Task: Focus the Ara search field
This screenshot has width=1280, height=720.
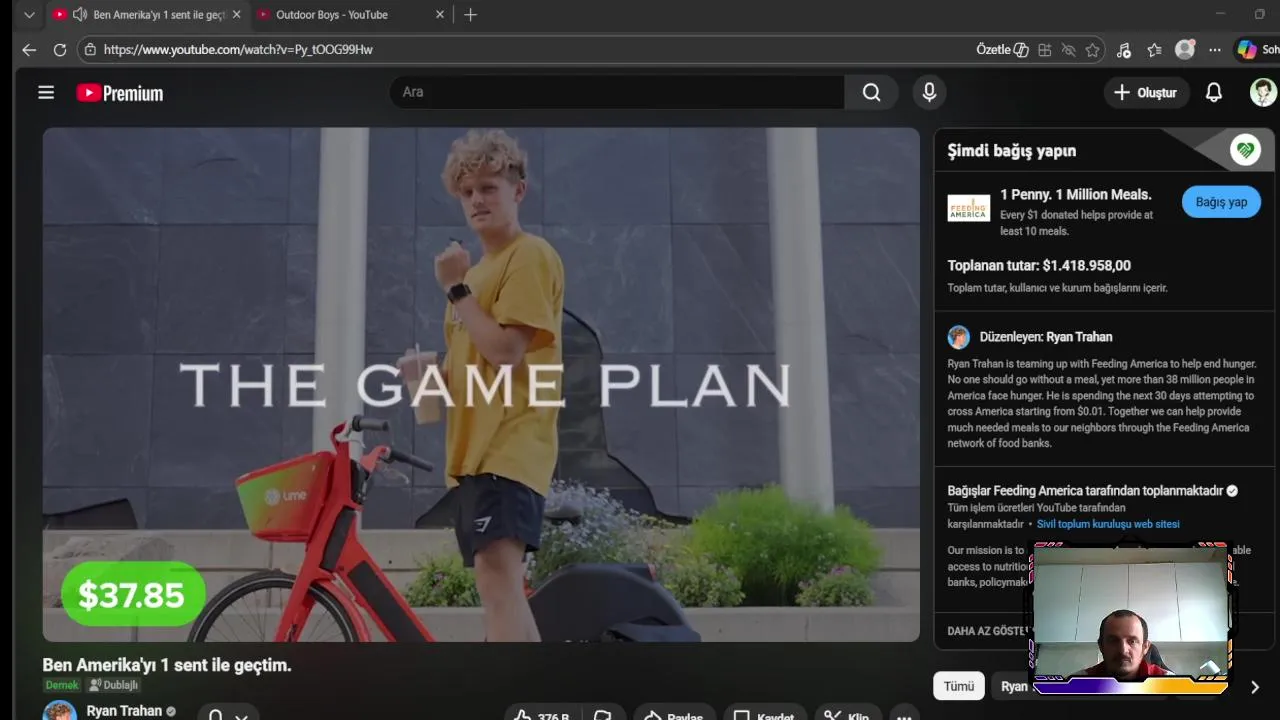Action: (x=616, y=92)
